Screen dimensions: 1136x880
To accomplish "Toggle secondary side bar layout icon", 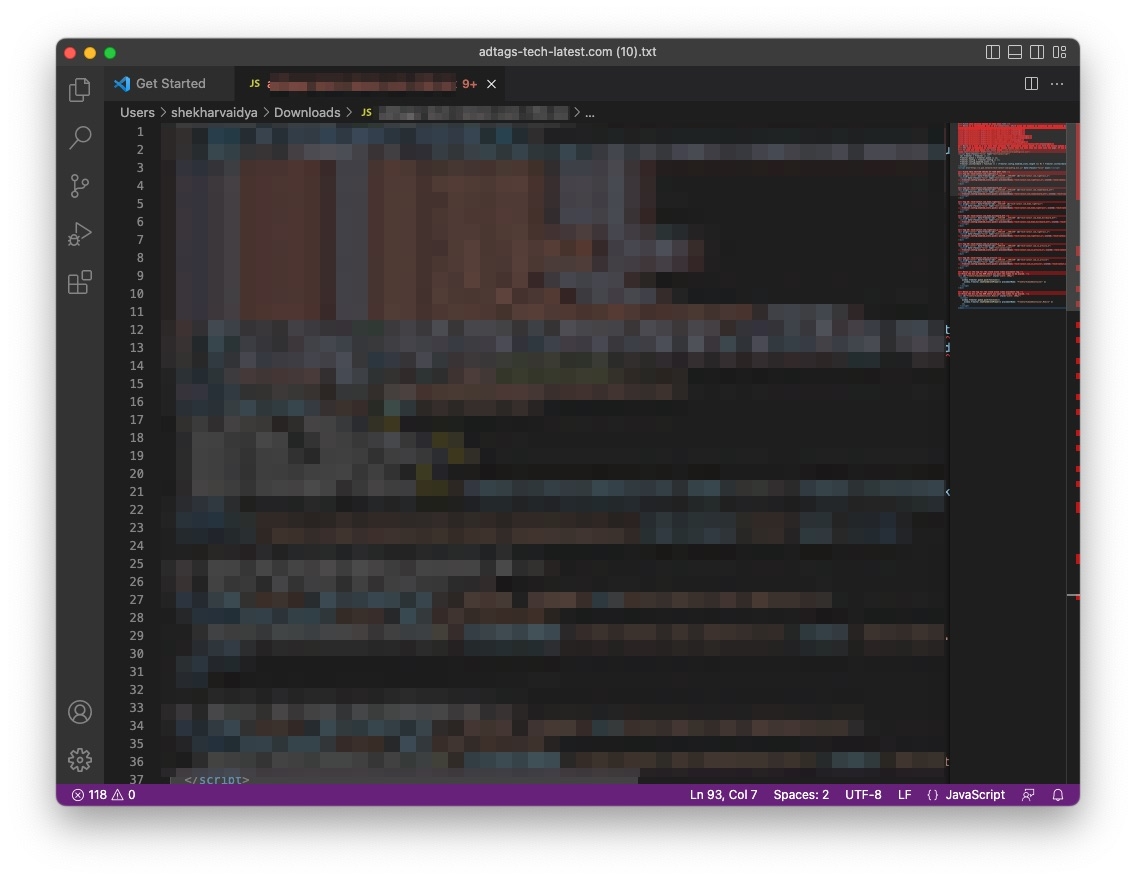I will click(1037, 52).
